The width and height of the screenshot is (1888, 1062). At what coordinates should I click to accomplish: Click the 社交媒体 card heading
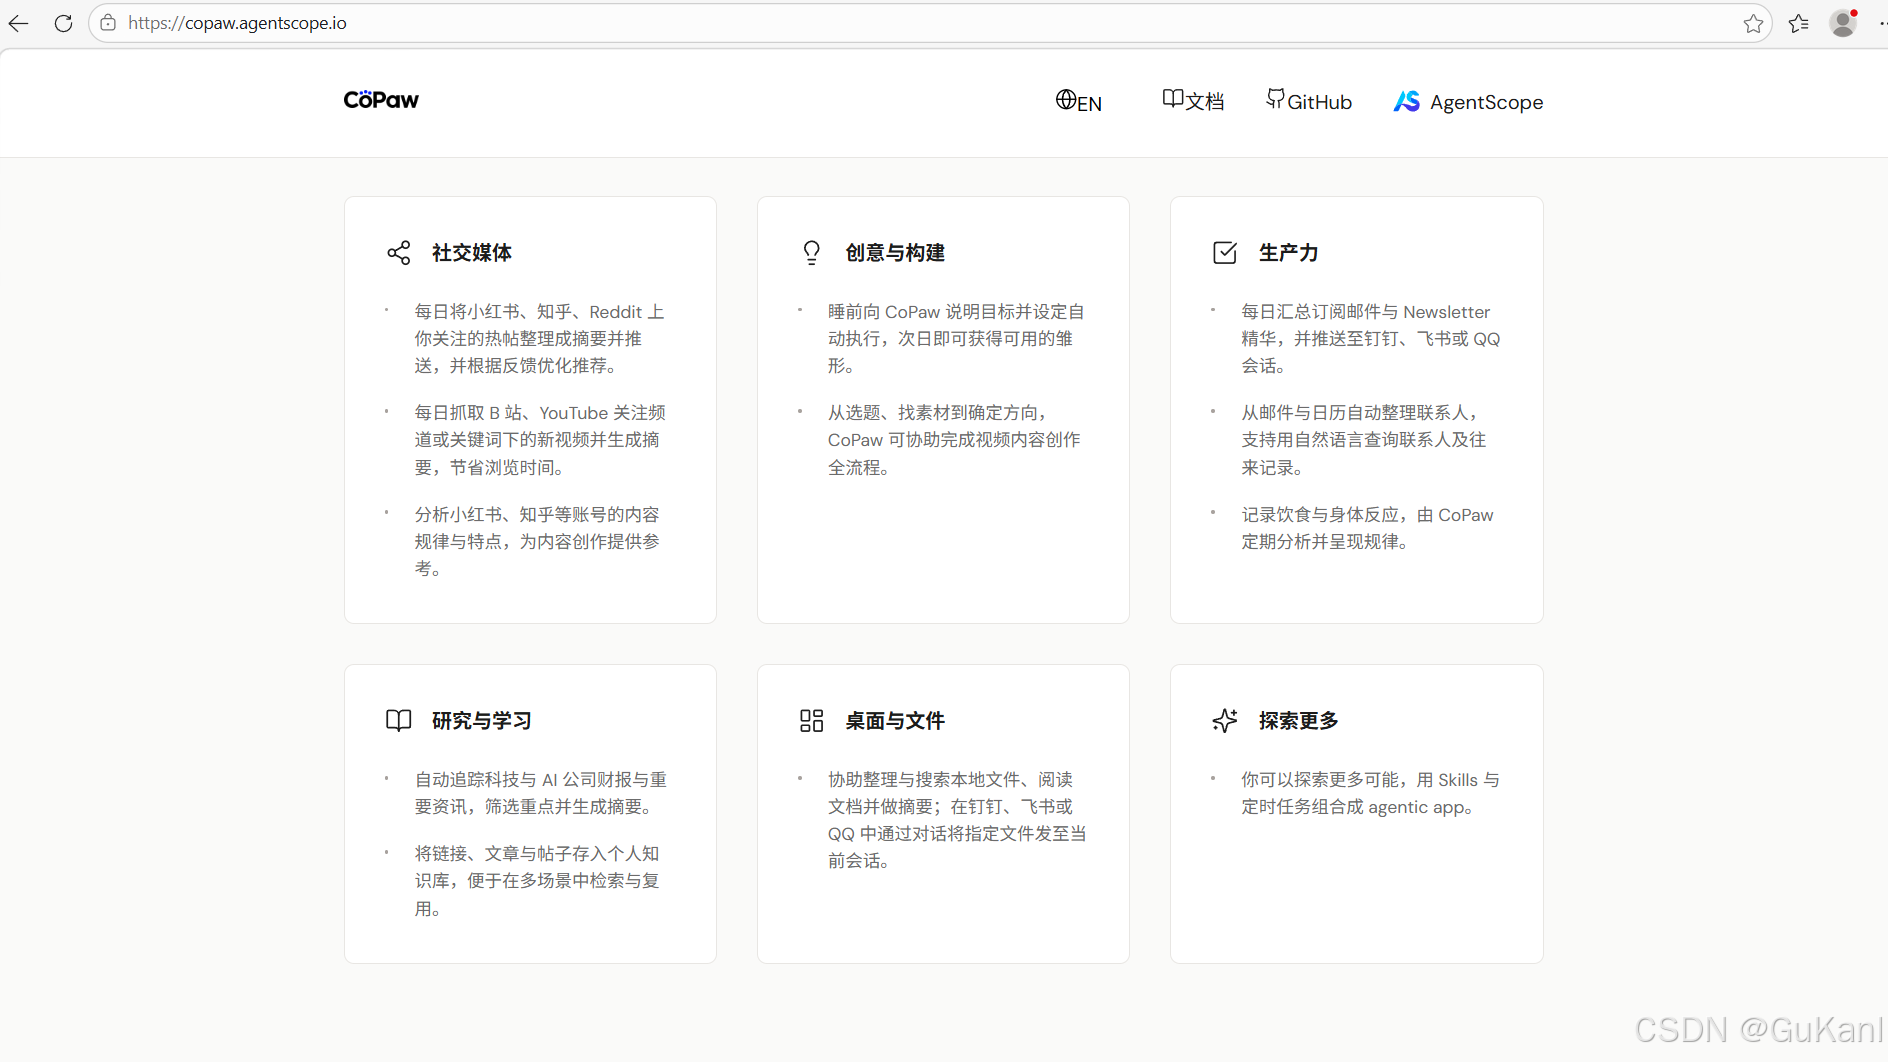(472, 253)
